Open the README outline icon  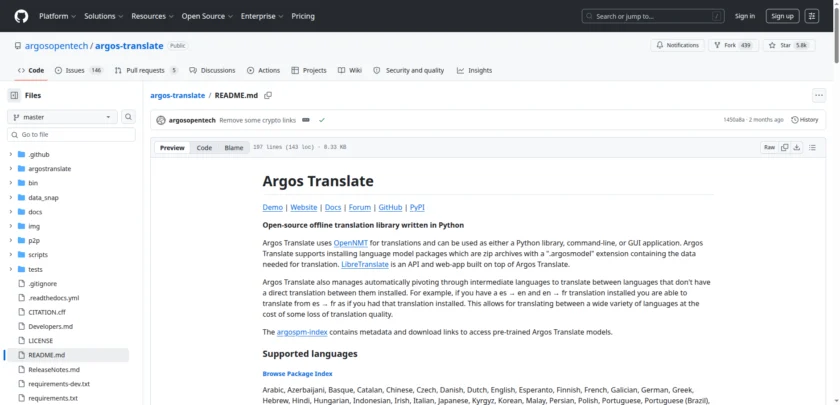tap(812, 147)
